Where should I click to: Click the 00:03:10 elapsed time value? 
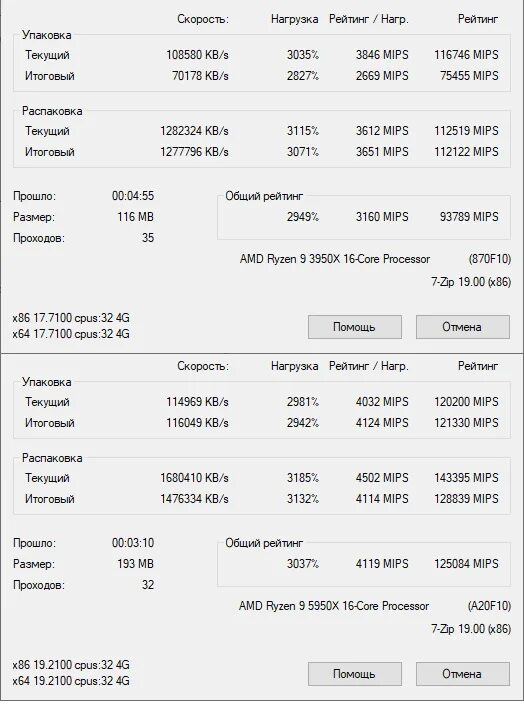click(133, 543)
